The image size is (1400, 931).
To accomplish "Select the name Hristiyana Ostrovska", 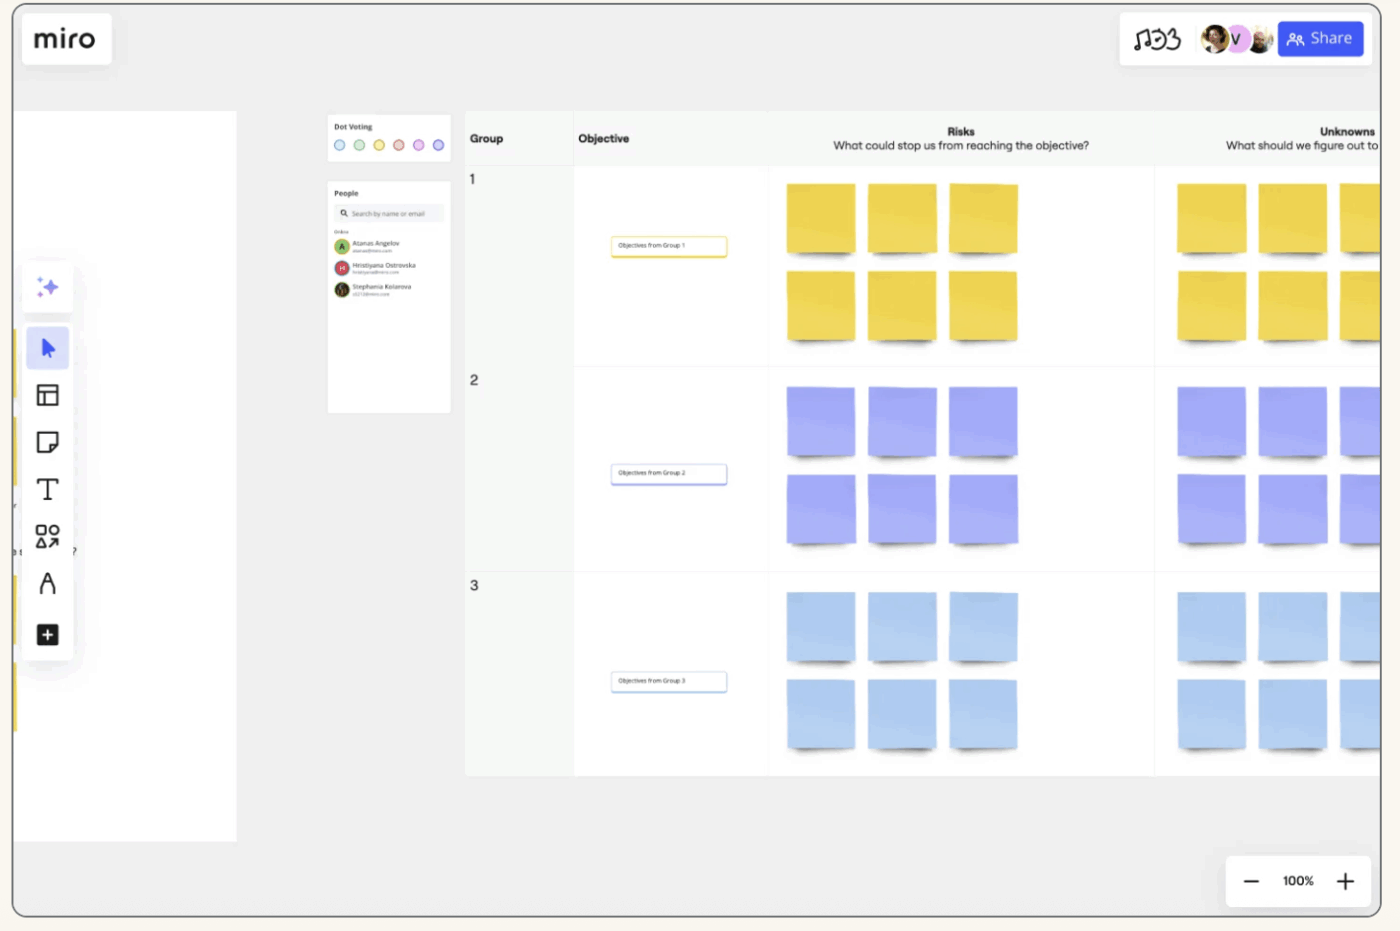I will click(x=384, y=265).
